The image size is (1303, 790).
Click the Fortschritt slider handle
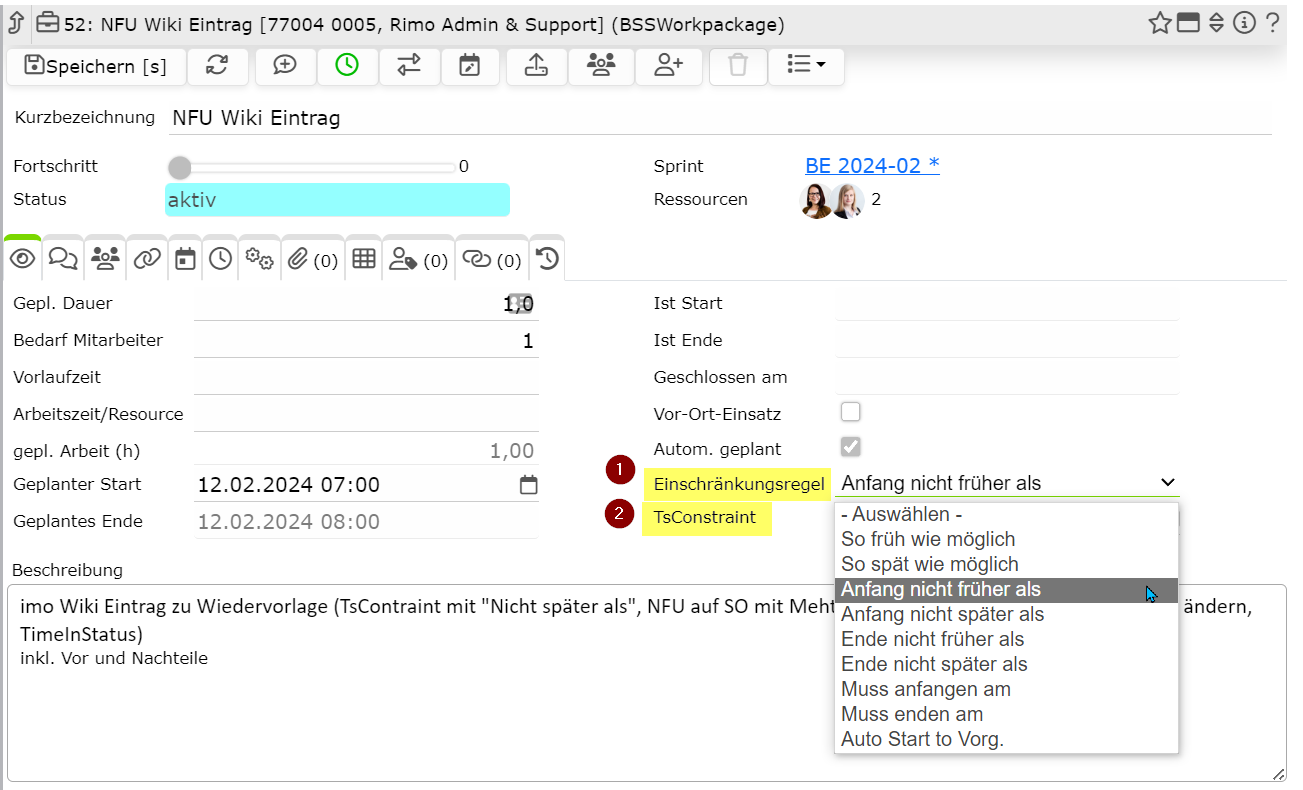click(x=179, y=167)
